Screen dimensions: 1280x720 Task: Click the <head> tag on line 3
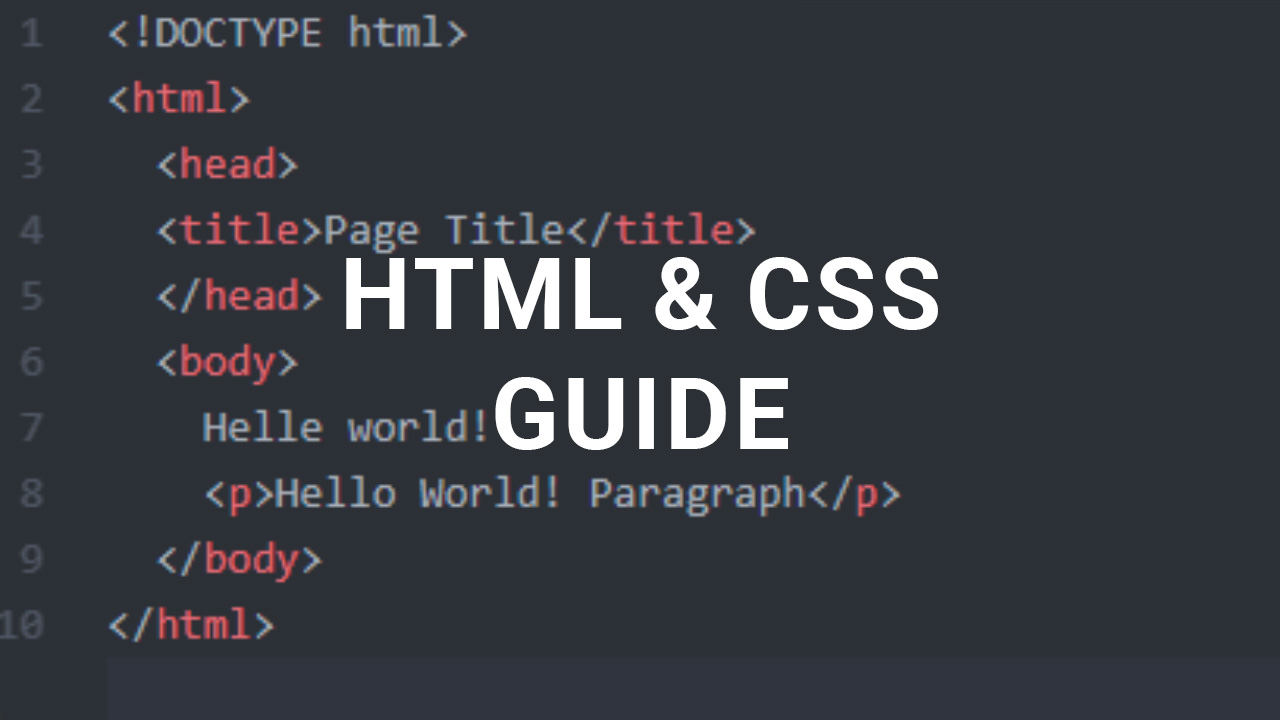point(227,164)
